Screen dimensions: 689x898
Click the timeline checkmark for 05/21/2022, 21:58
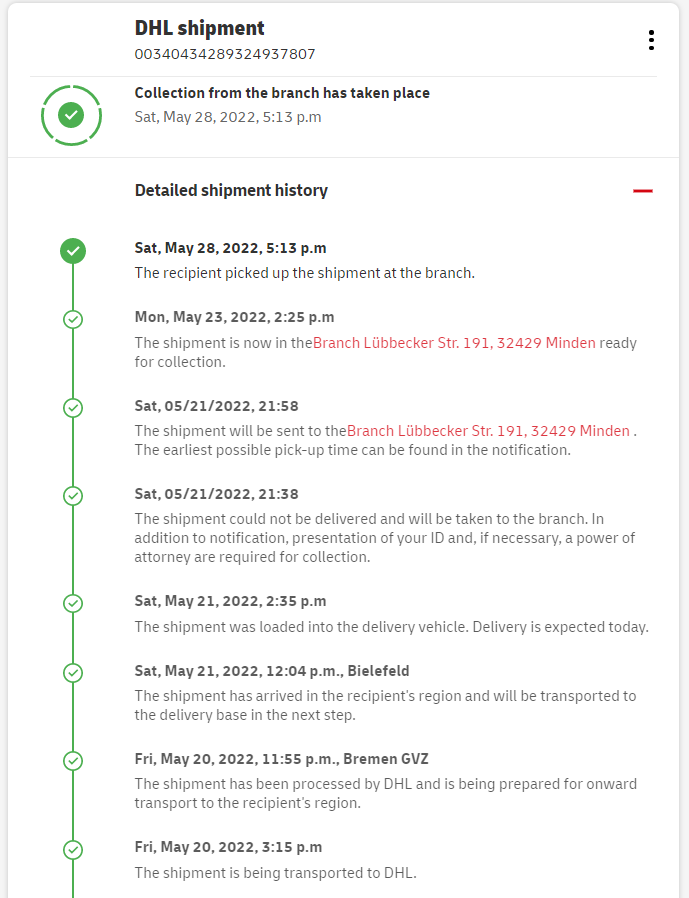point(72,408)
